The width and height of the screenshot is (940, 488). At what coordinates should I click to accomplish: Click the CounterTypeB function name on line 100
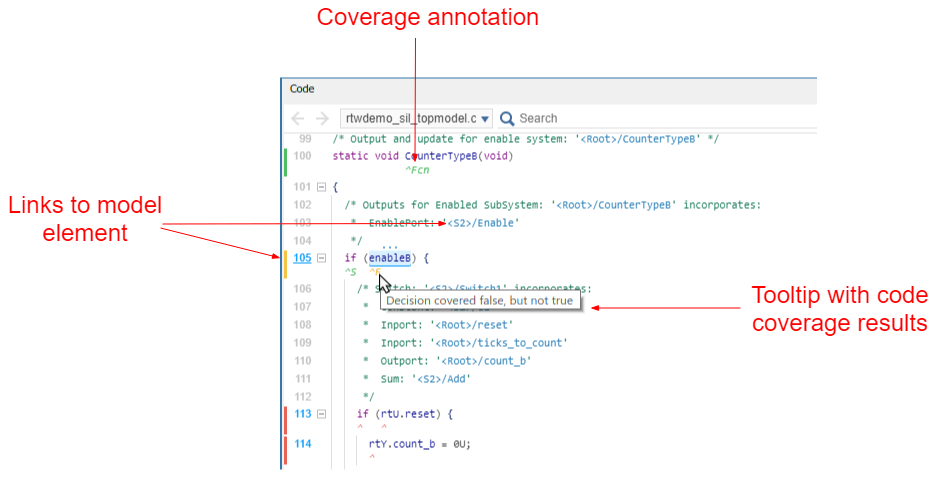click(x=441, y=156)
